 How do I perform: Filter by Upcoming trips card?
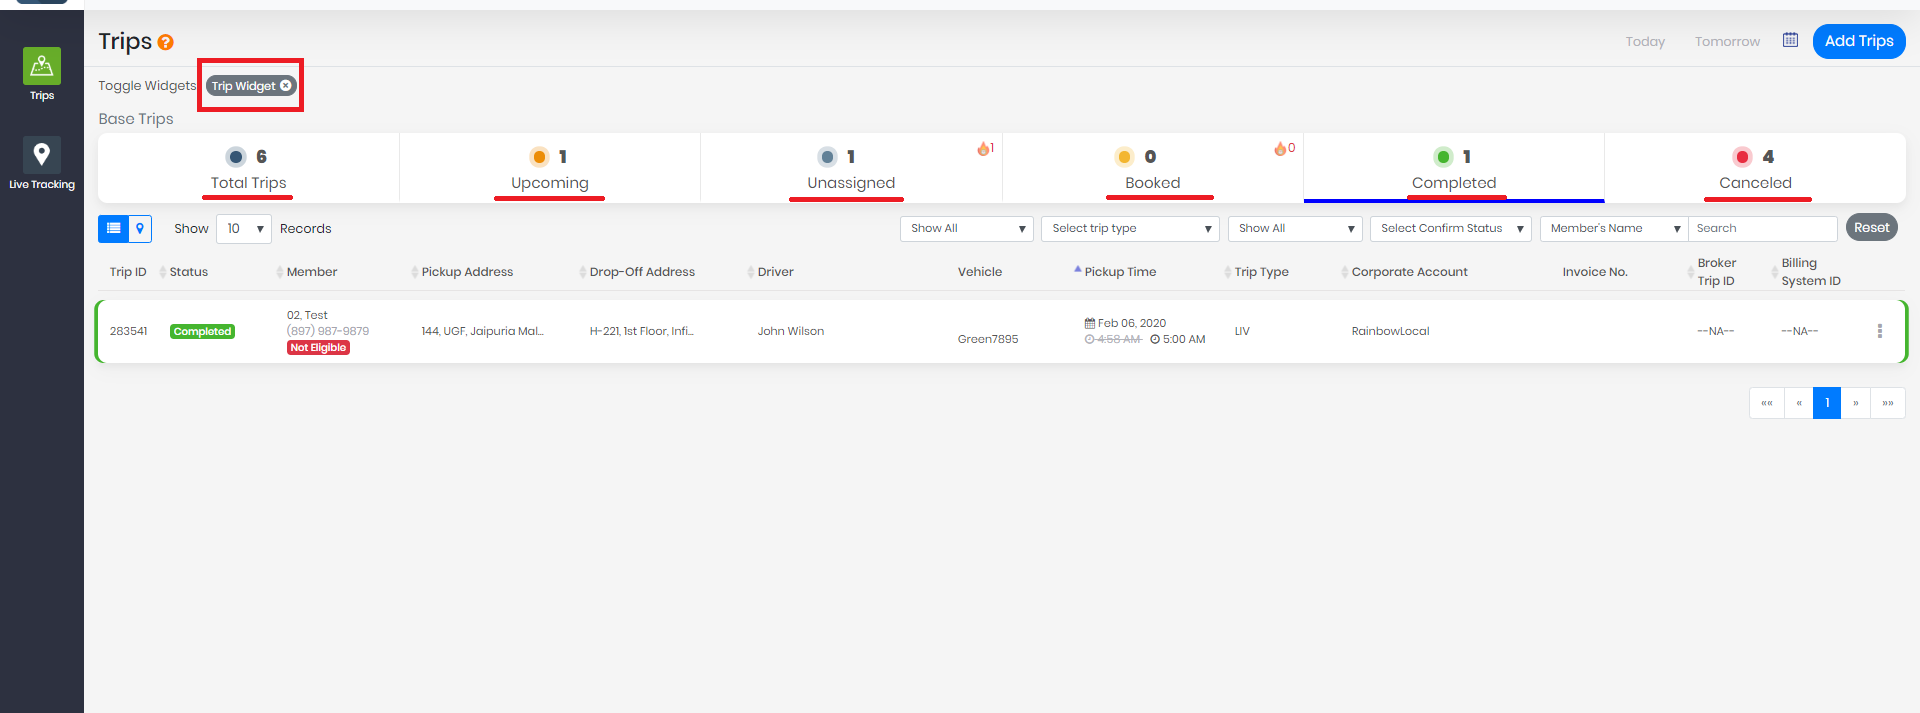(550, 169)
